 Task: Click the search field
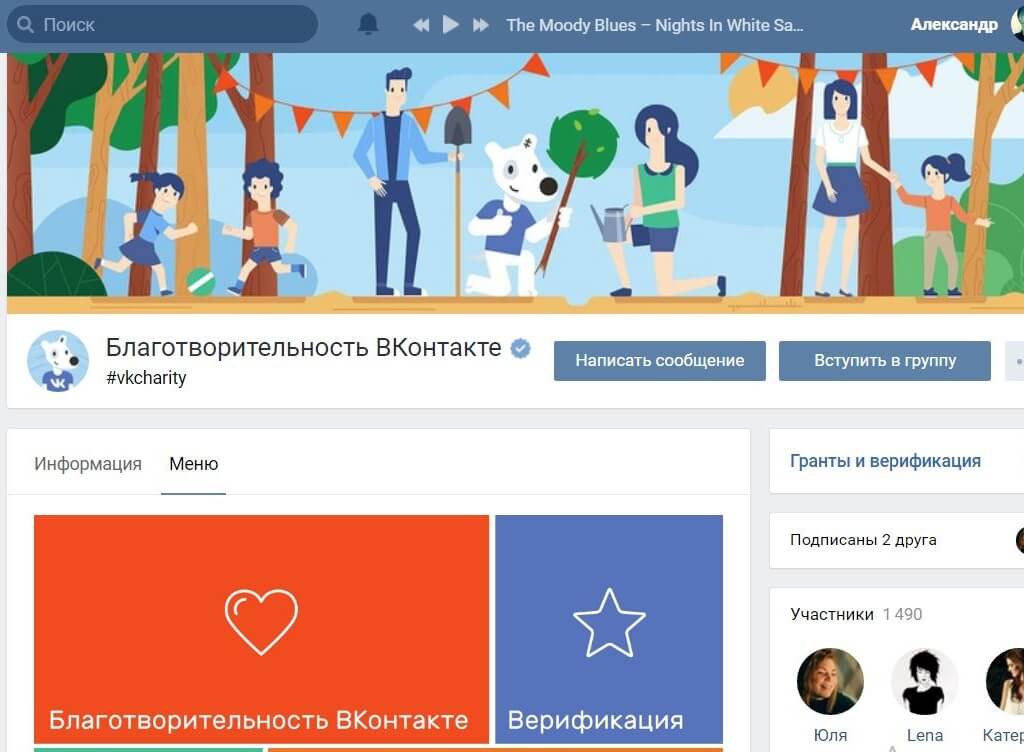pos(162,25)
